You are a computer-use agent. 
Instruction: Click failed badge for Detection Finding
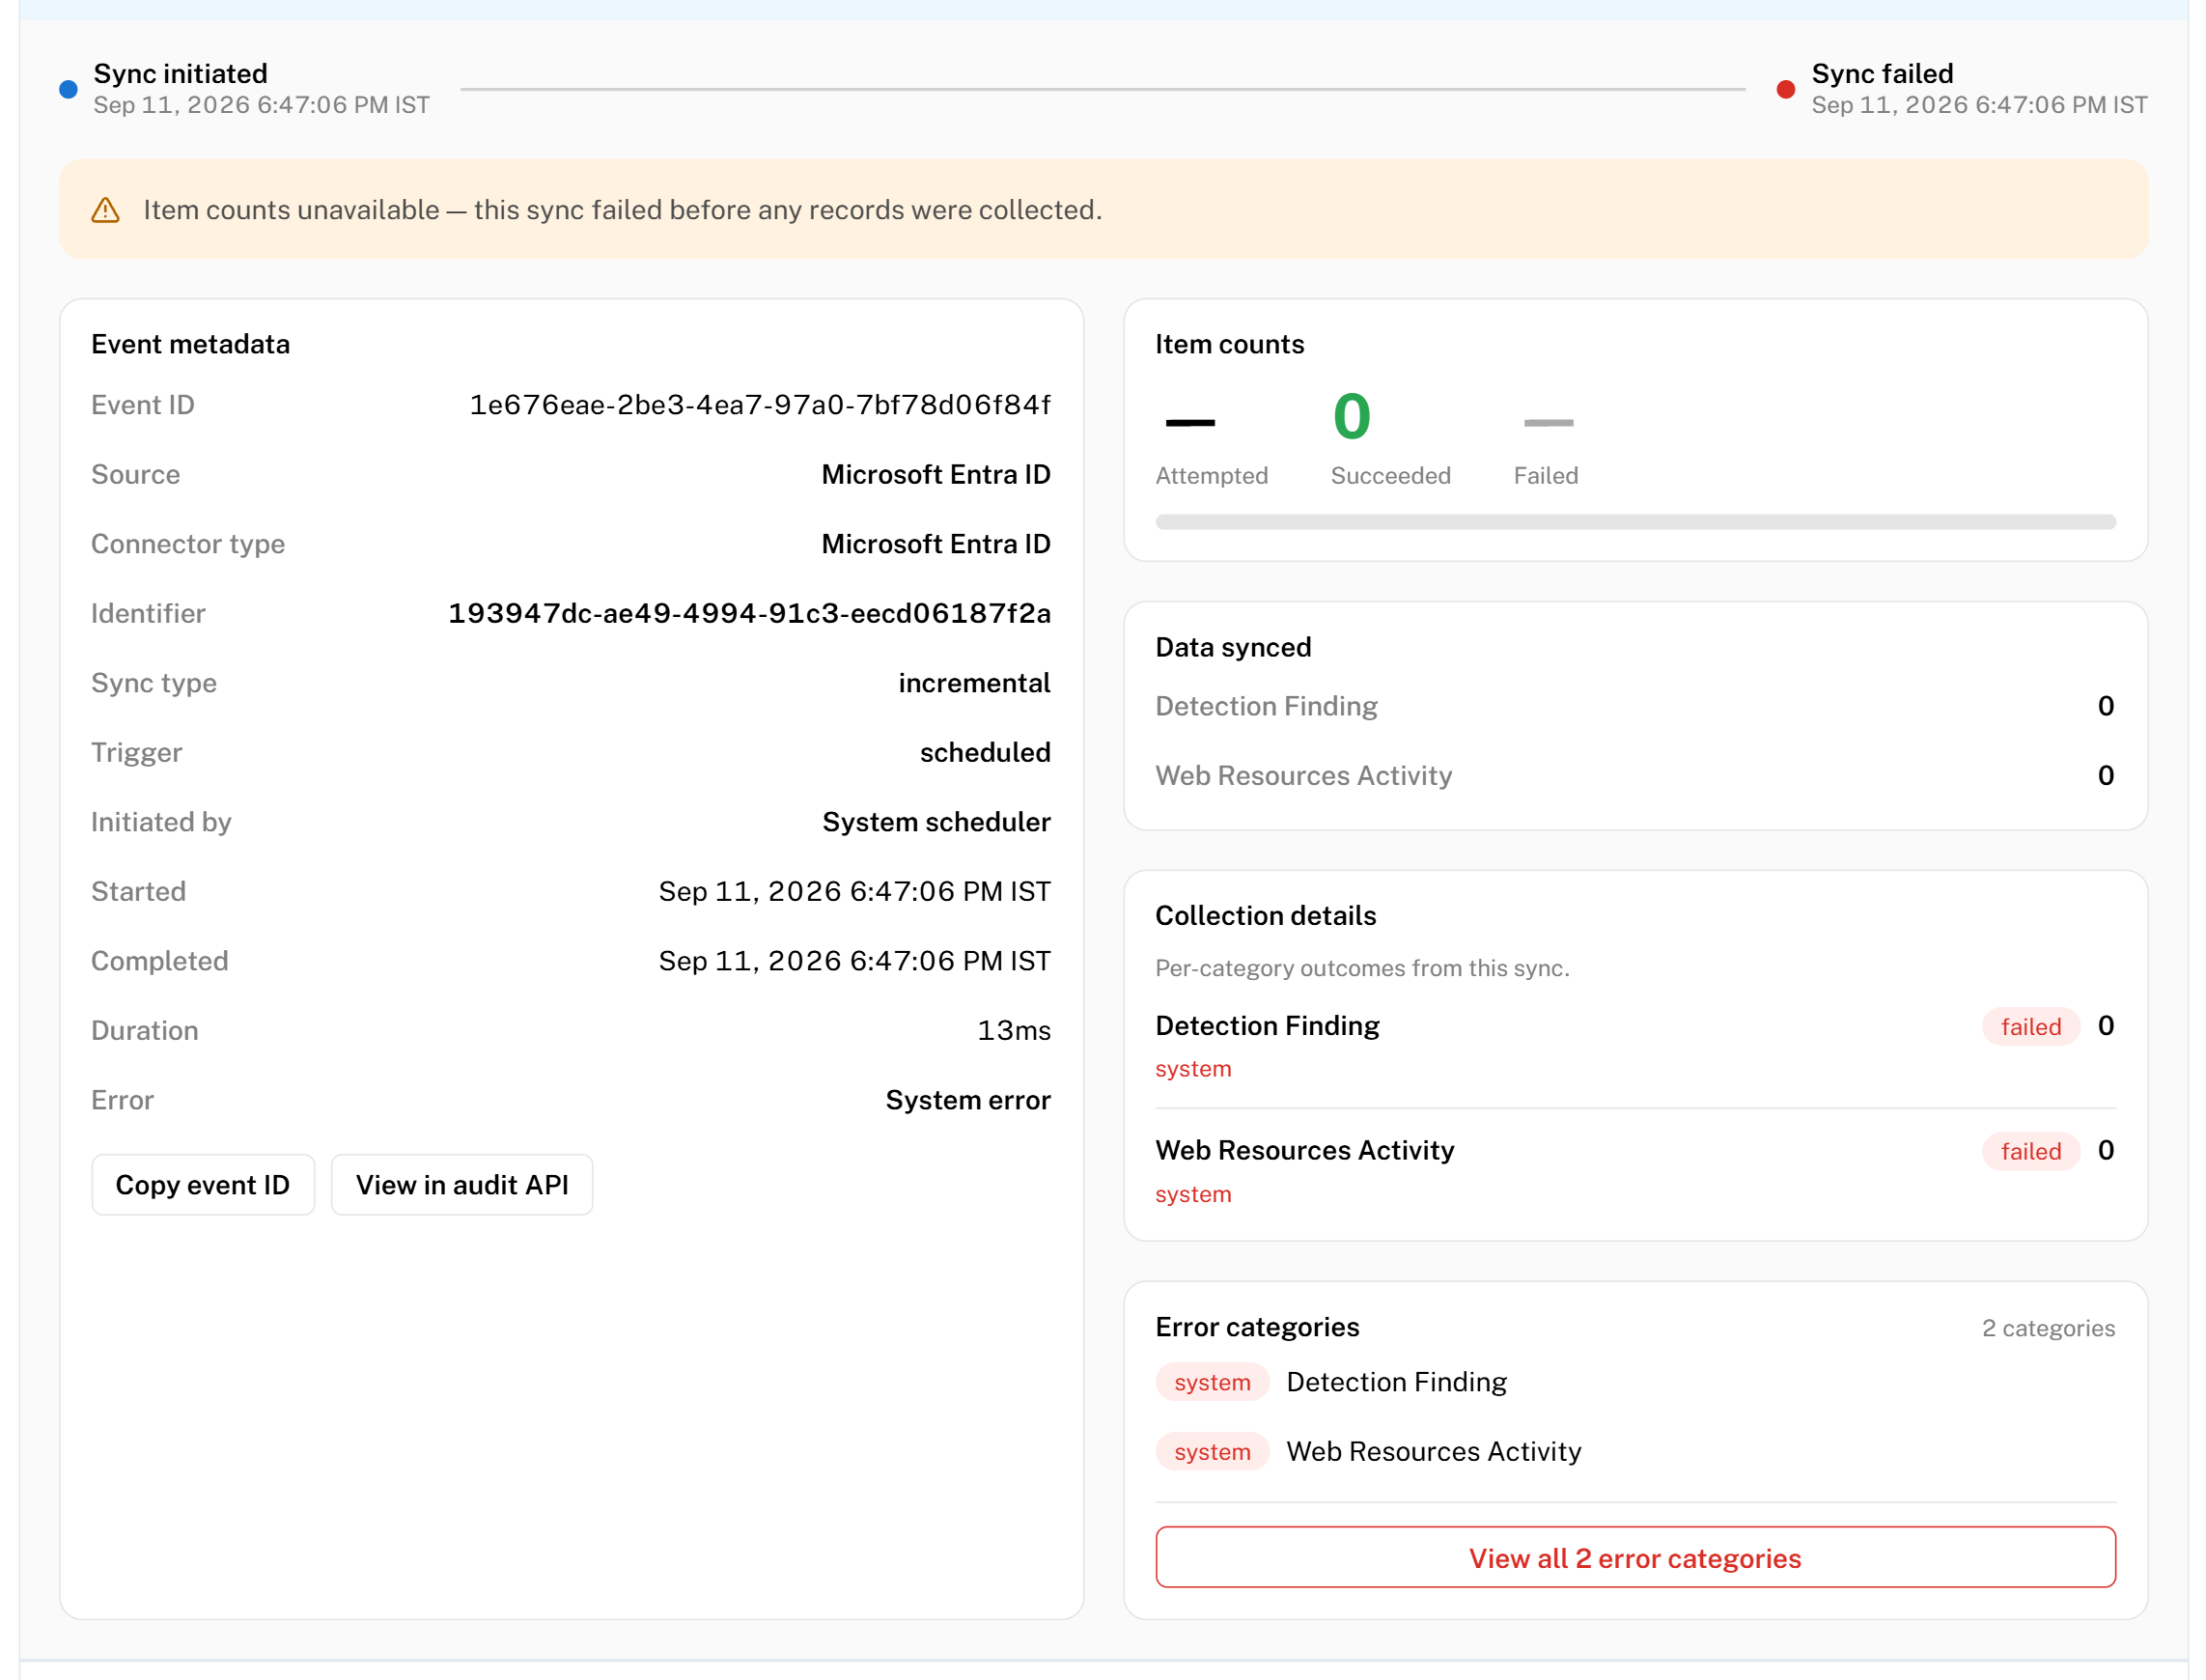[x=2032, y=1027]
